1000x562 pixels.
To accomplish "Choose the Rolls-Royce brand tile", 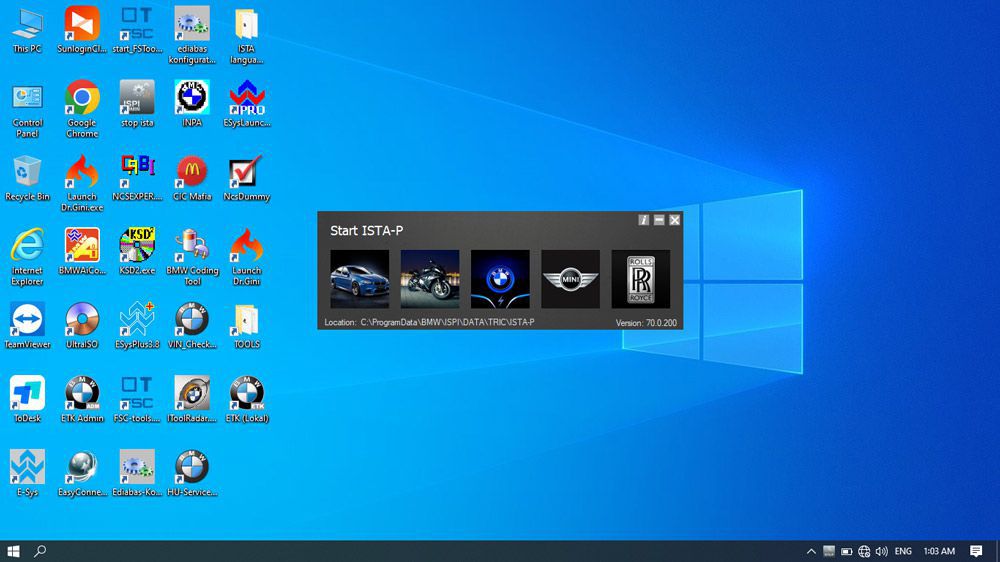I will pyautogui.click(x=640, y=279).
